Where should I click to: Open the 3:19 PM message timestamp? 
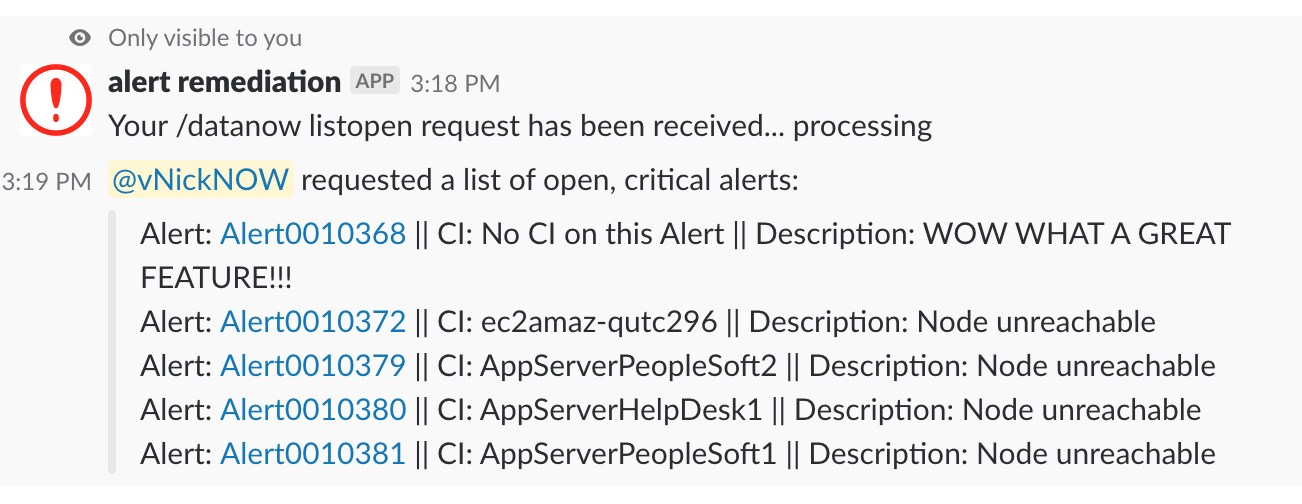coord(47,182)
